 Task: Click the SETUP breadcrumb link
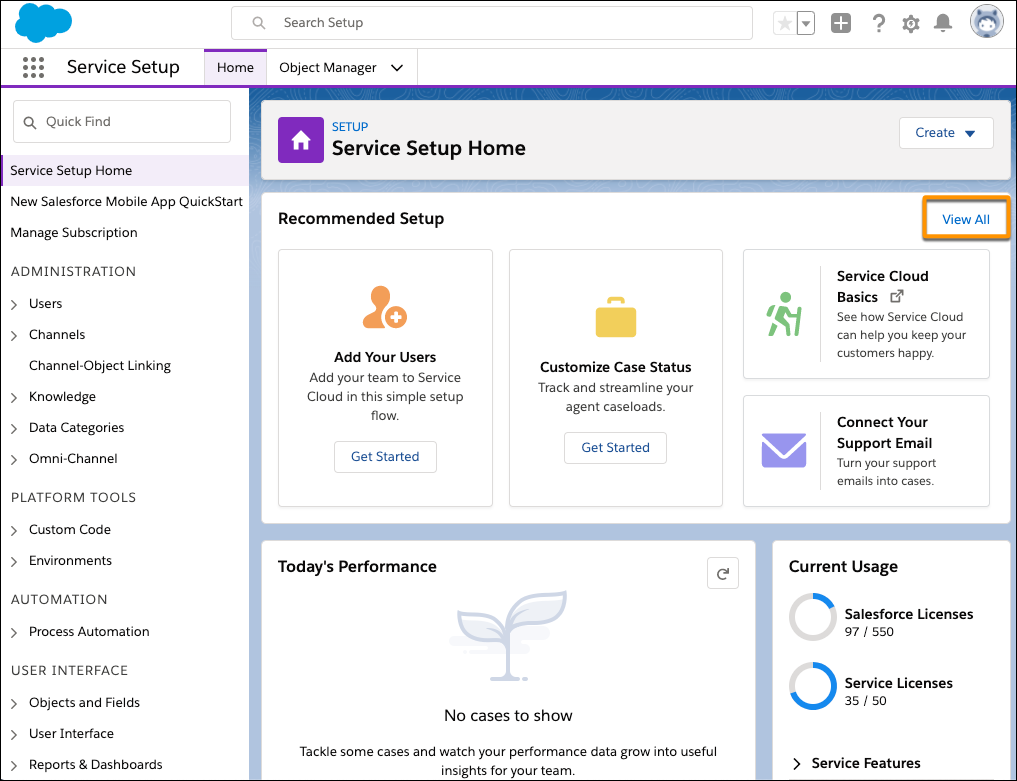coord(350,126)
